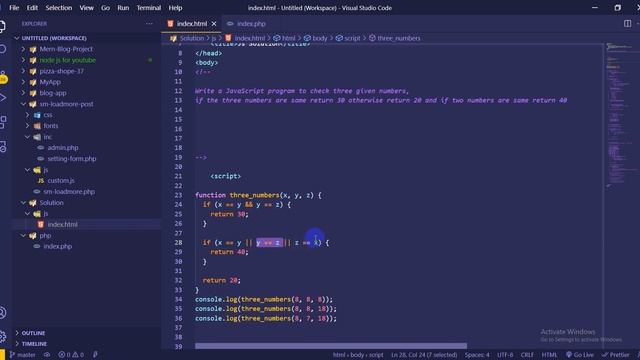The width and height of the screenshot is (640, 360).
Task: Open setting-form.php in the explorer
Action: tap(87, 159)
